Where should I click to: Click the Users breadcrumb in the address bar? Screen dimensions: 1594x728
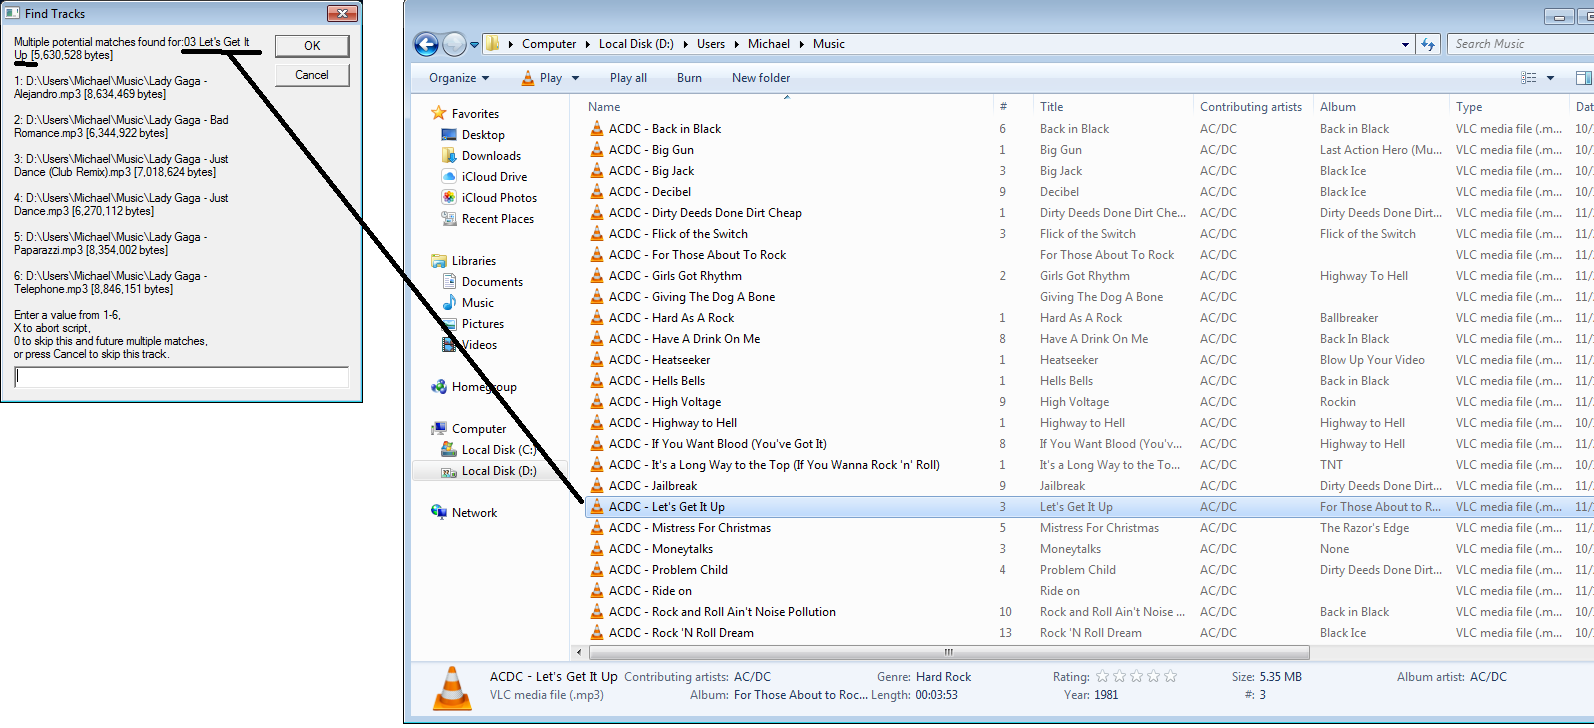(x=711, y=44)
